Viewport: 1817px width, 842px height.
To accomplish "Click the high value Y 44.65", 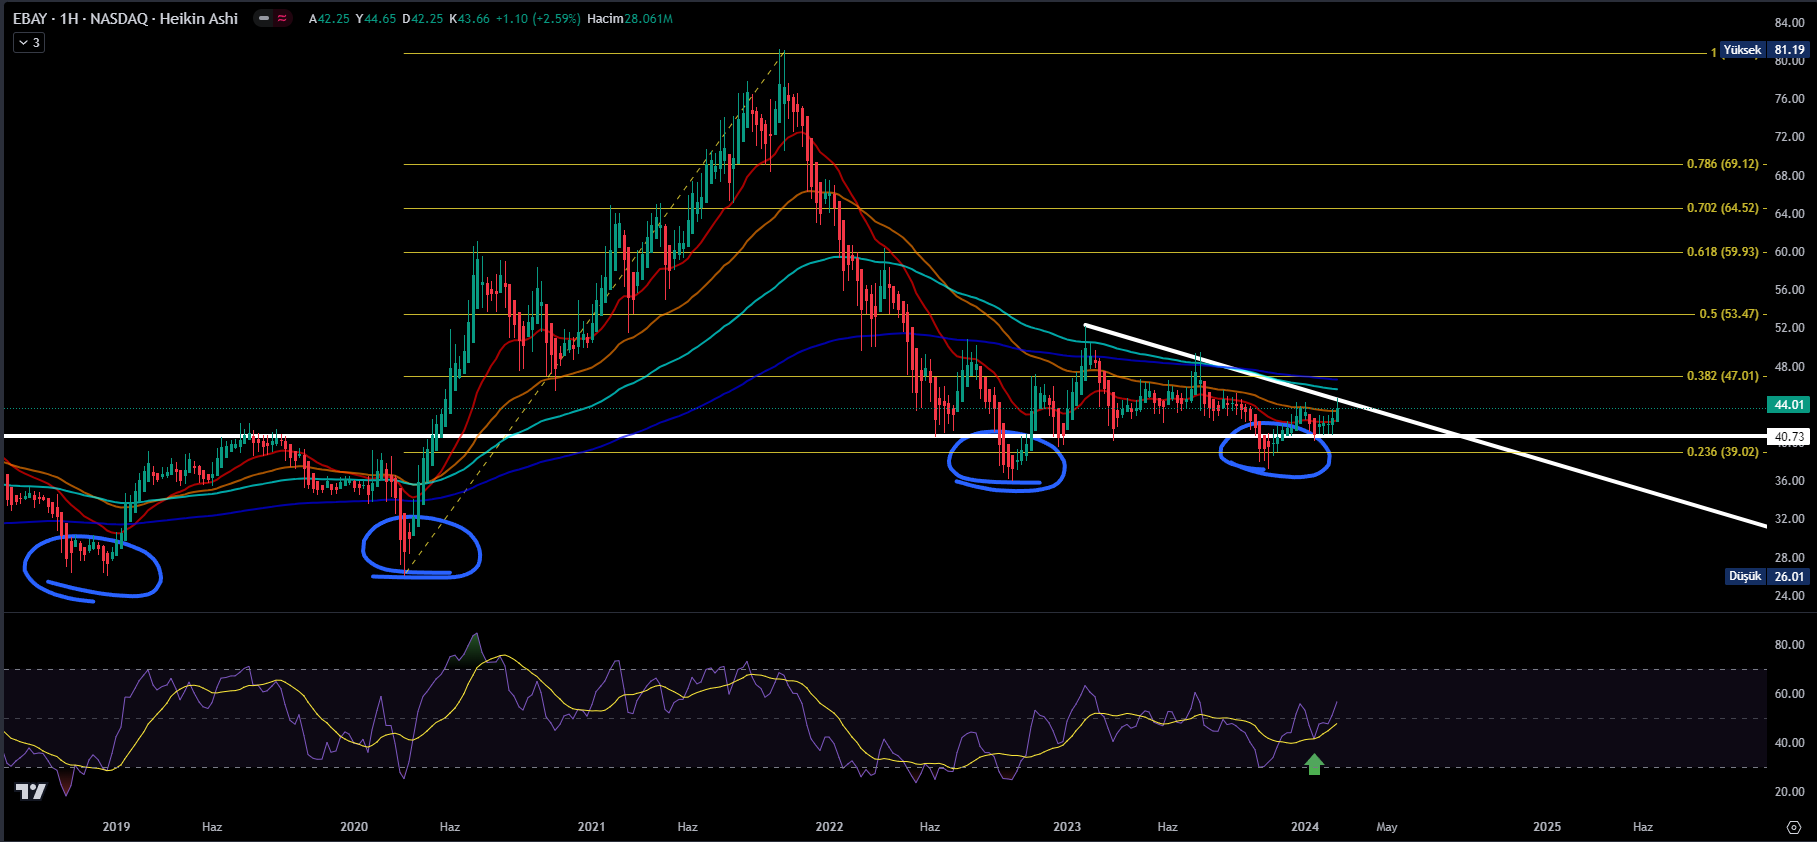I will click(376, 19).
